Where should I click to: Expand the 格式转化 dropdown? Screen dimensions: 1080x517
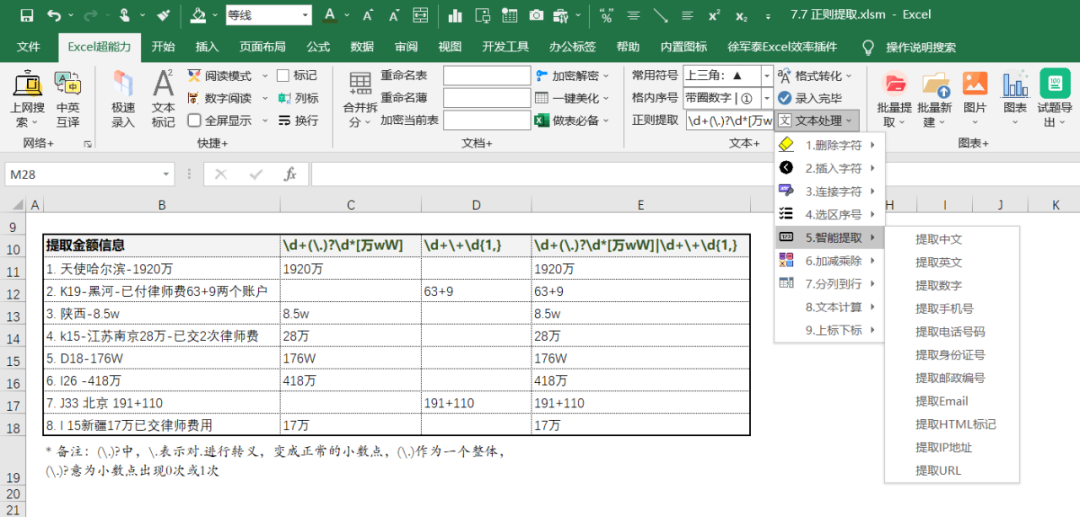849,76
